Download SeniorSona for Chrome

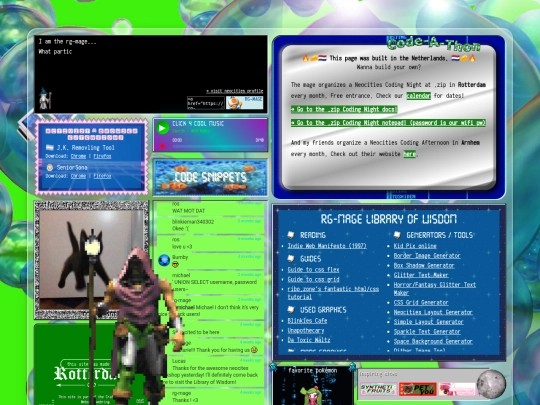pyautogui.click(x=78, y=176)
